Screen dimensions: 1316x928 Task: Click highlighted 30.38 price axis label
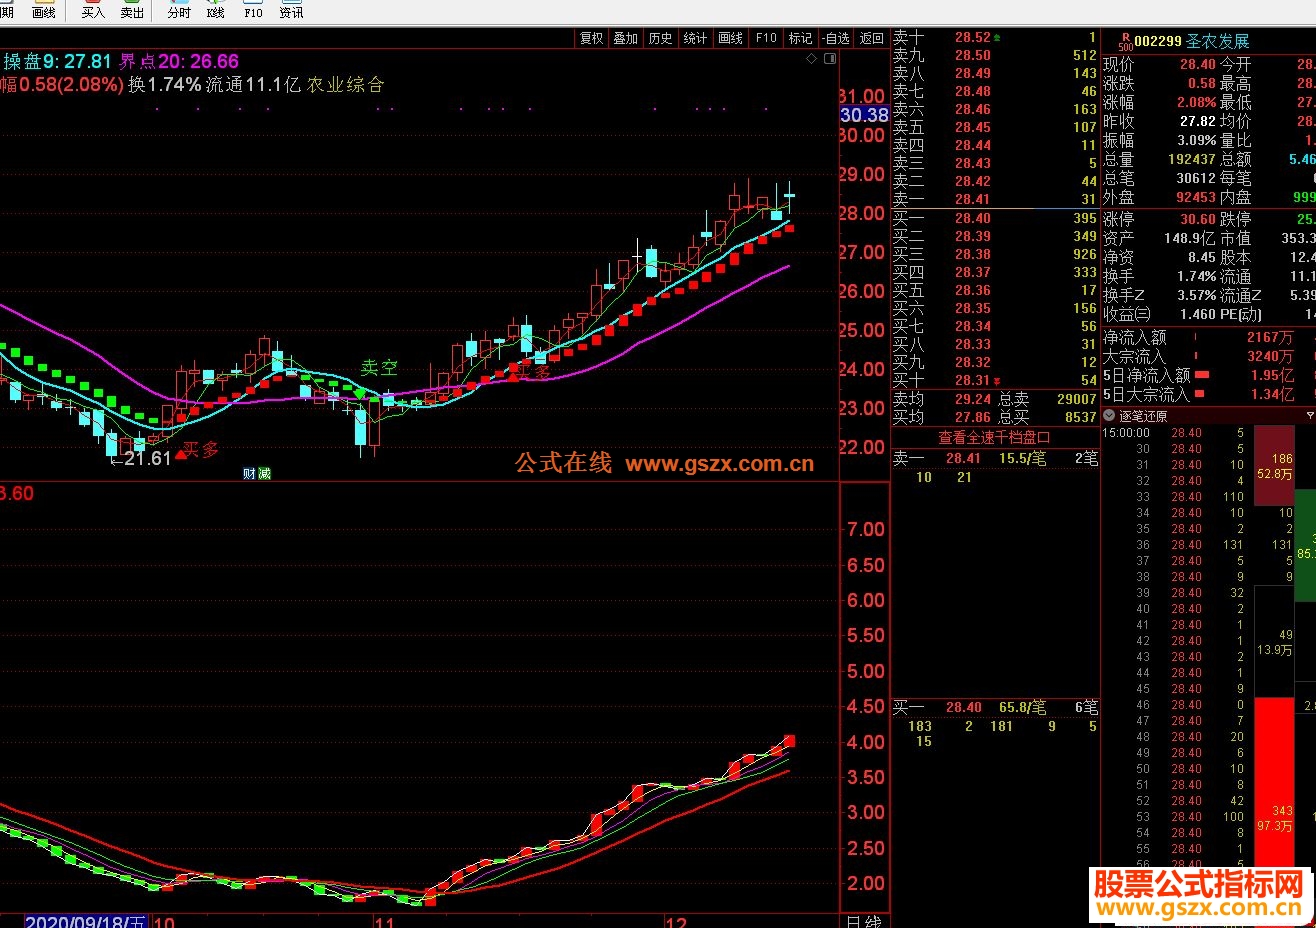[x=864, y=115]
